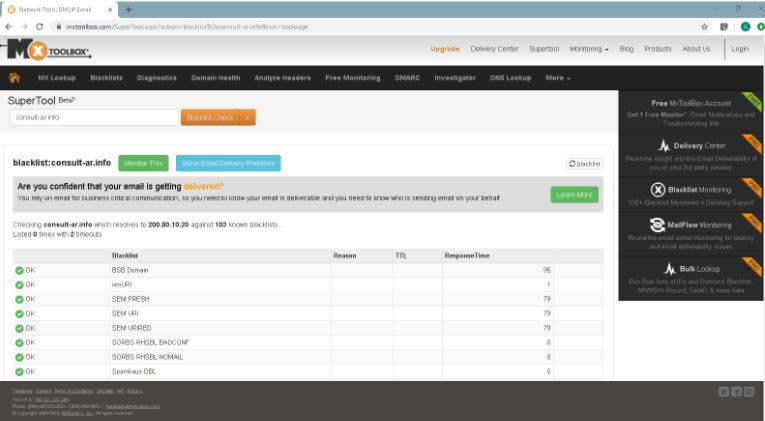Go to the orange home icon
Image resolution: width=765 pixels, height=421 pixels.
coord(15,78)
